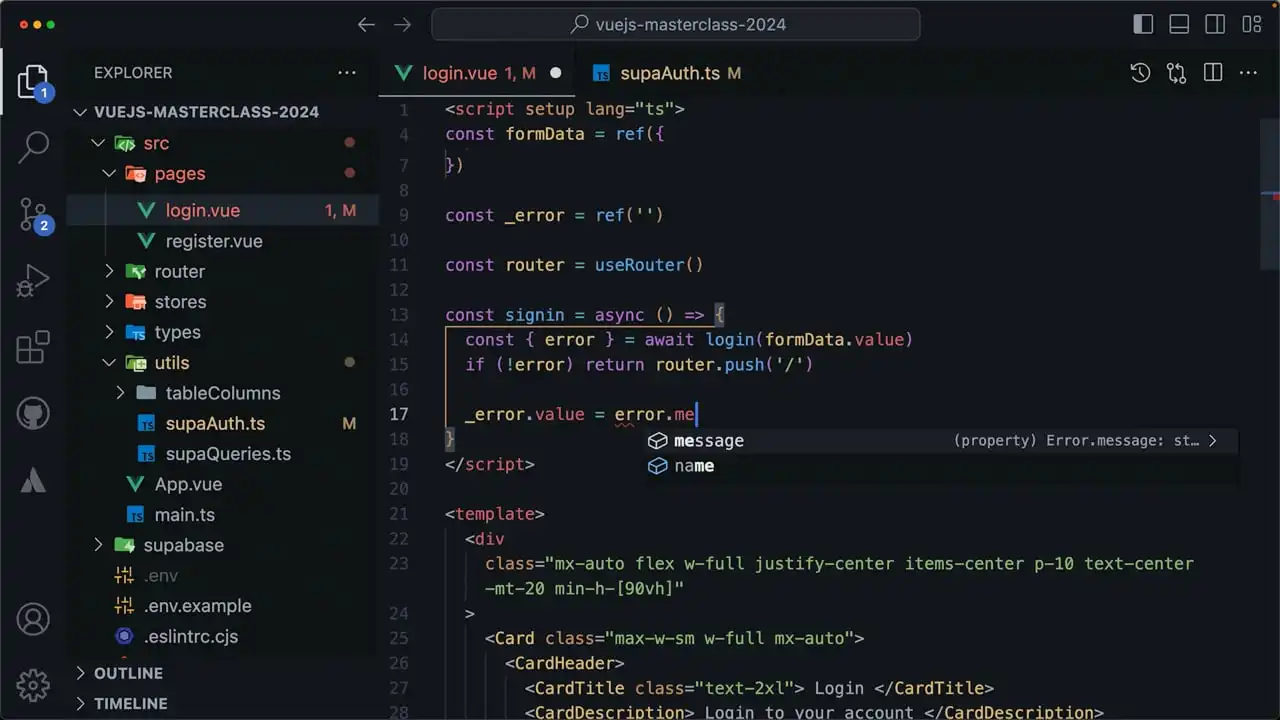Click the Vue icon of login.vue row

click(x=146, y=211)
